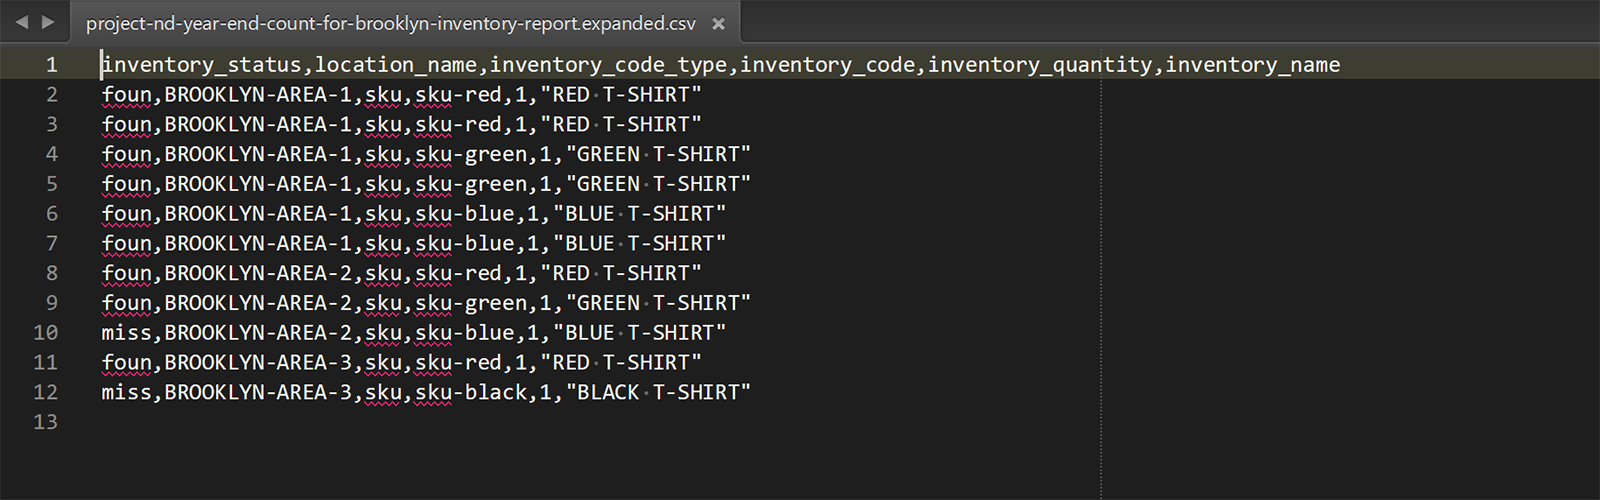This screenshot has height=500, width=1600.
Task: Click the next tab right arrow
Action: coord(47,22)
